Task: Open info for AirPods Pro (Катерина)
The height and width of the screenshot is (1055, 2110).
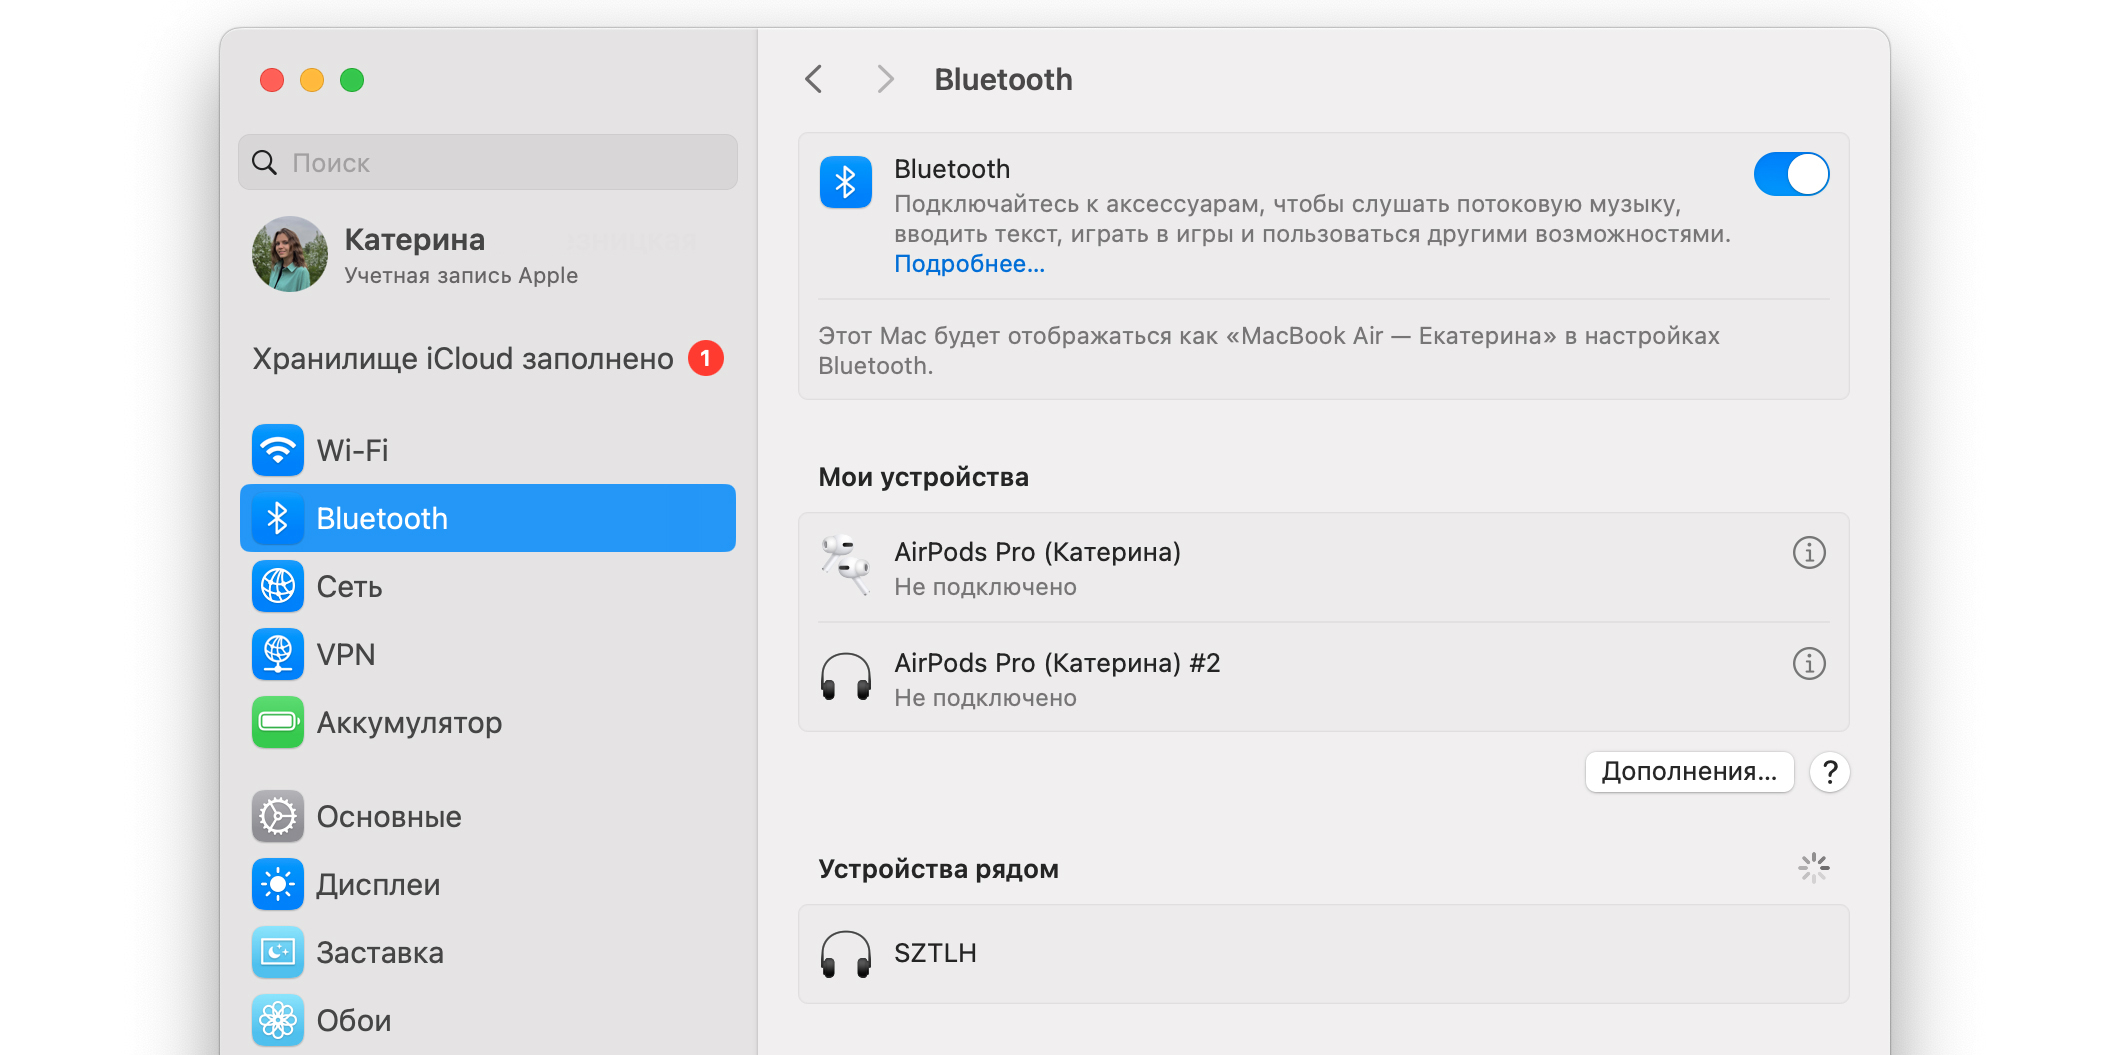Action: click(x=1809, y=552)
